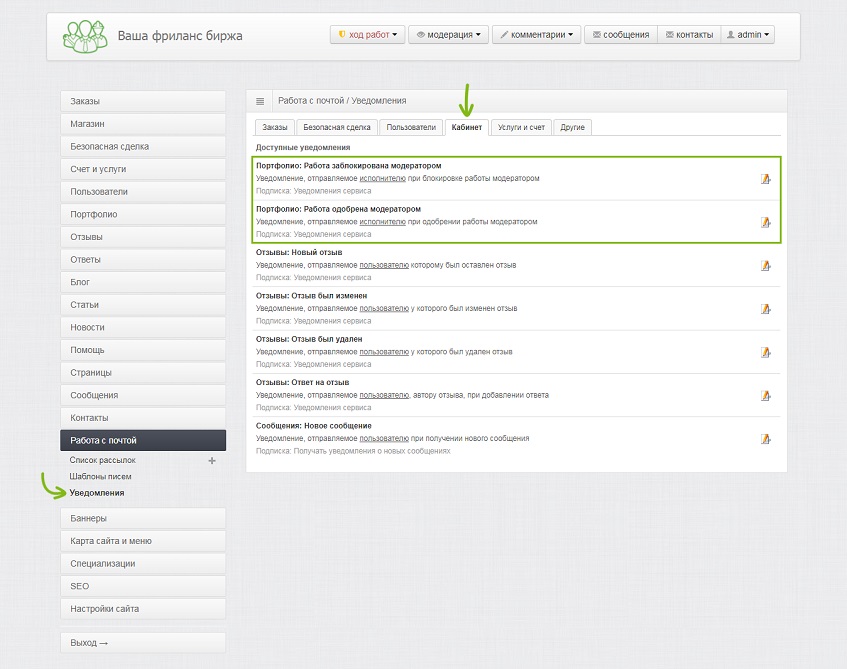Click 'Подписка: Получать уведомления о новых сообщениях'

pos(353,451)
